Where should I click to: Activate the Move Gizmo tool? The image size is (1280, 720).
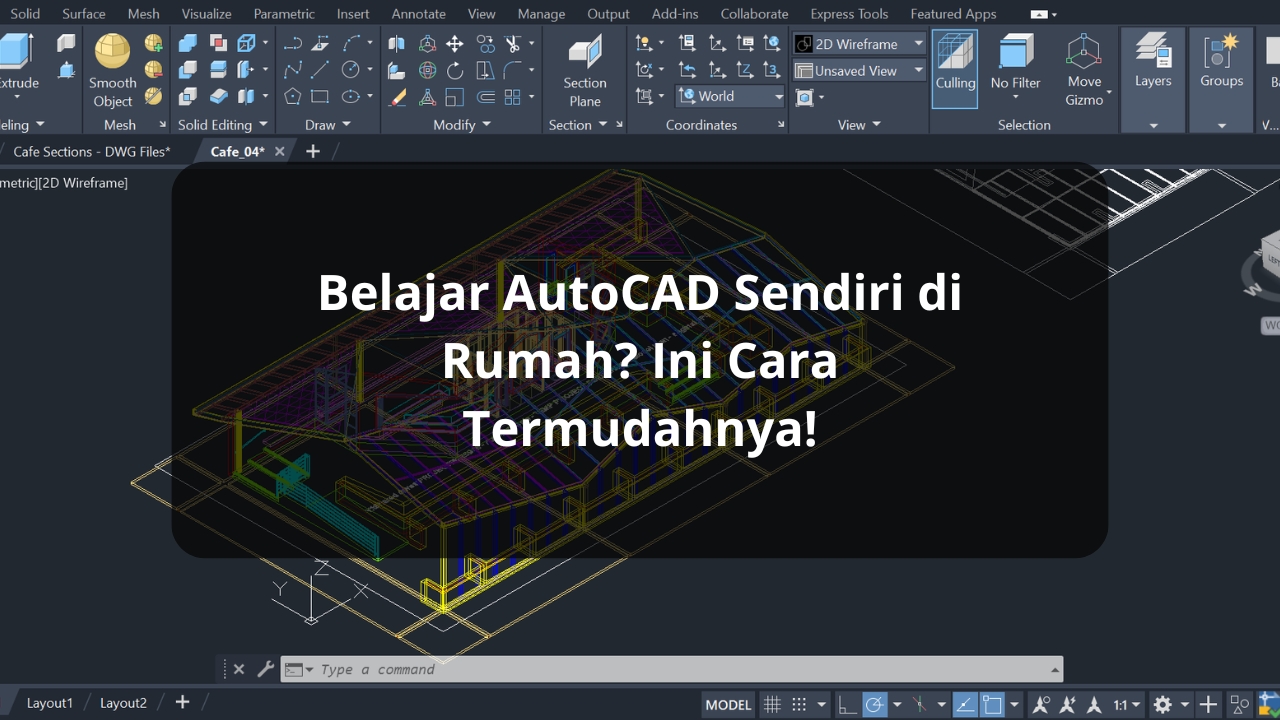[x=1084, y=70]
